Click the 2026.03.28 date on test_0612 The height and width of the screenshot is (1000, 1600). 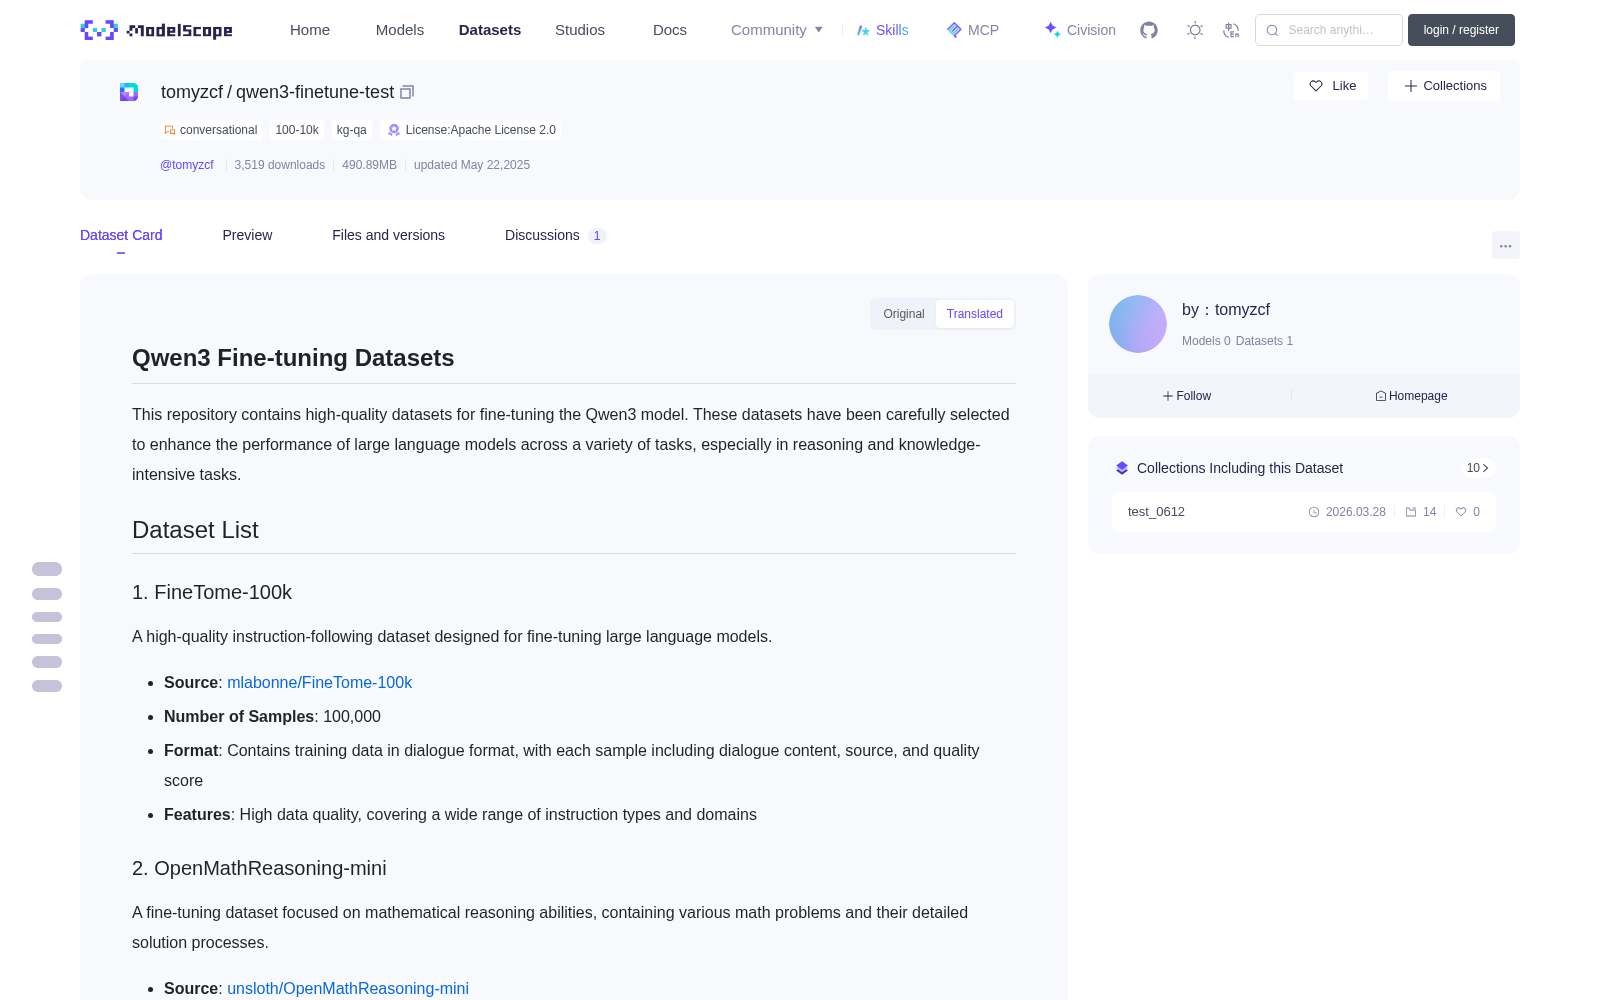1356,512
